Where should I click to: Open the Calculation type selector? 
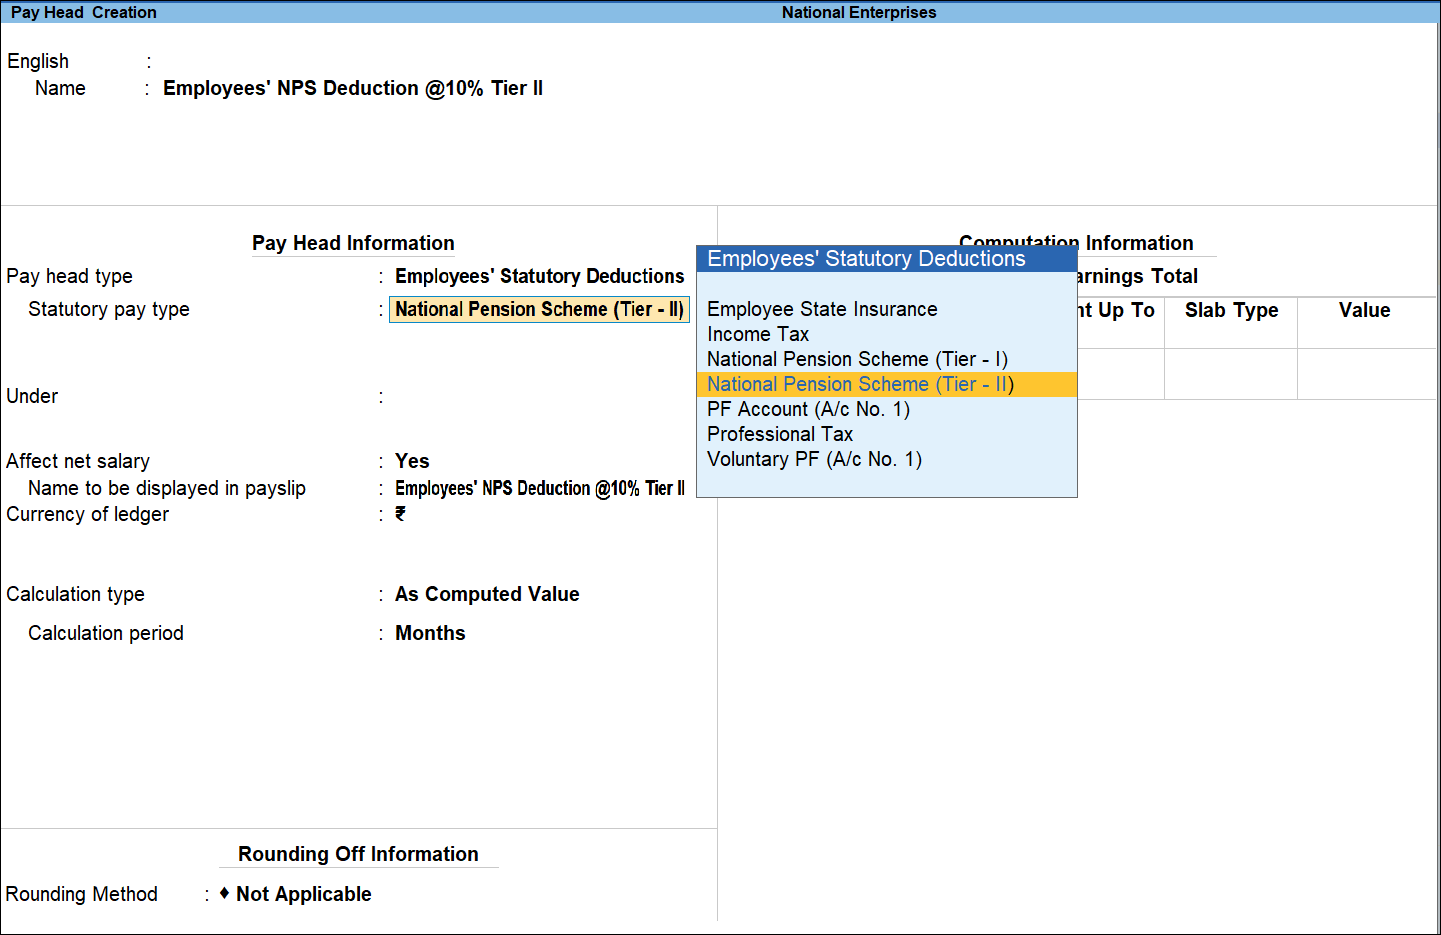coord(487,594)
